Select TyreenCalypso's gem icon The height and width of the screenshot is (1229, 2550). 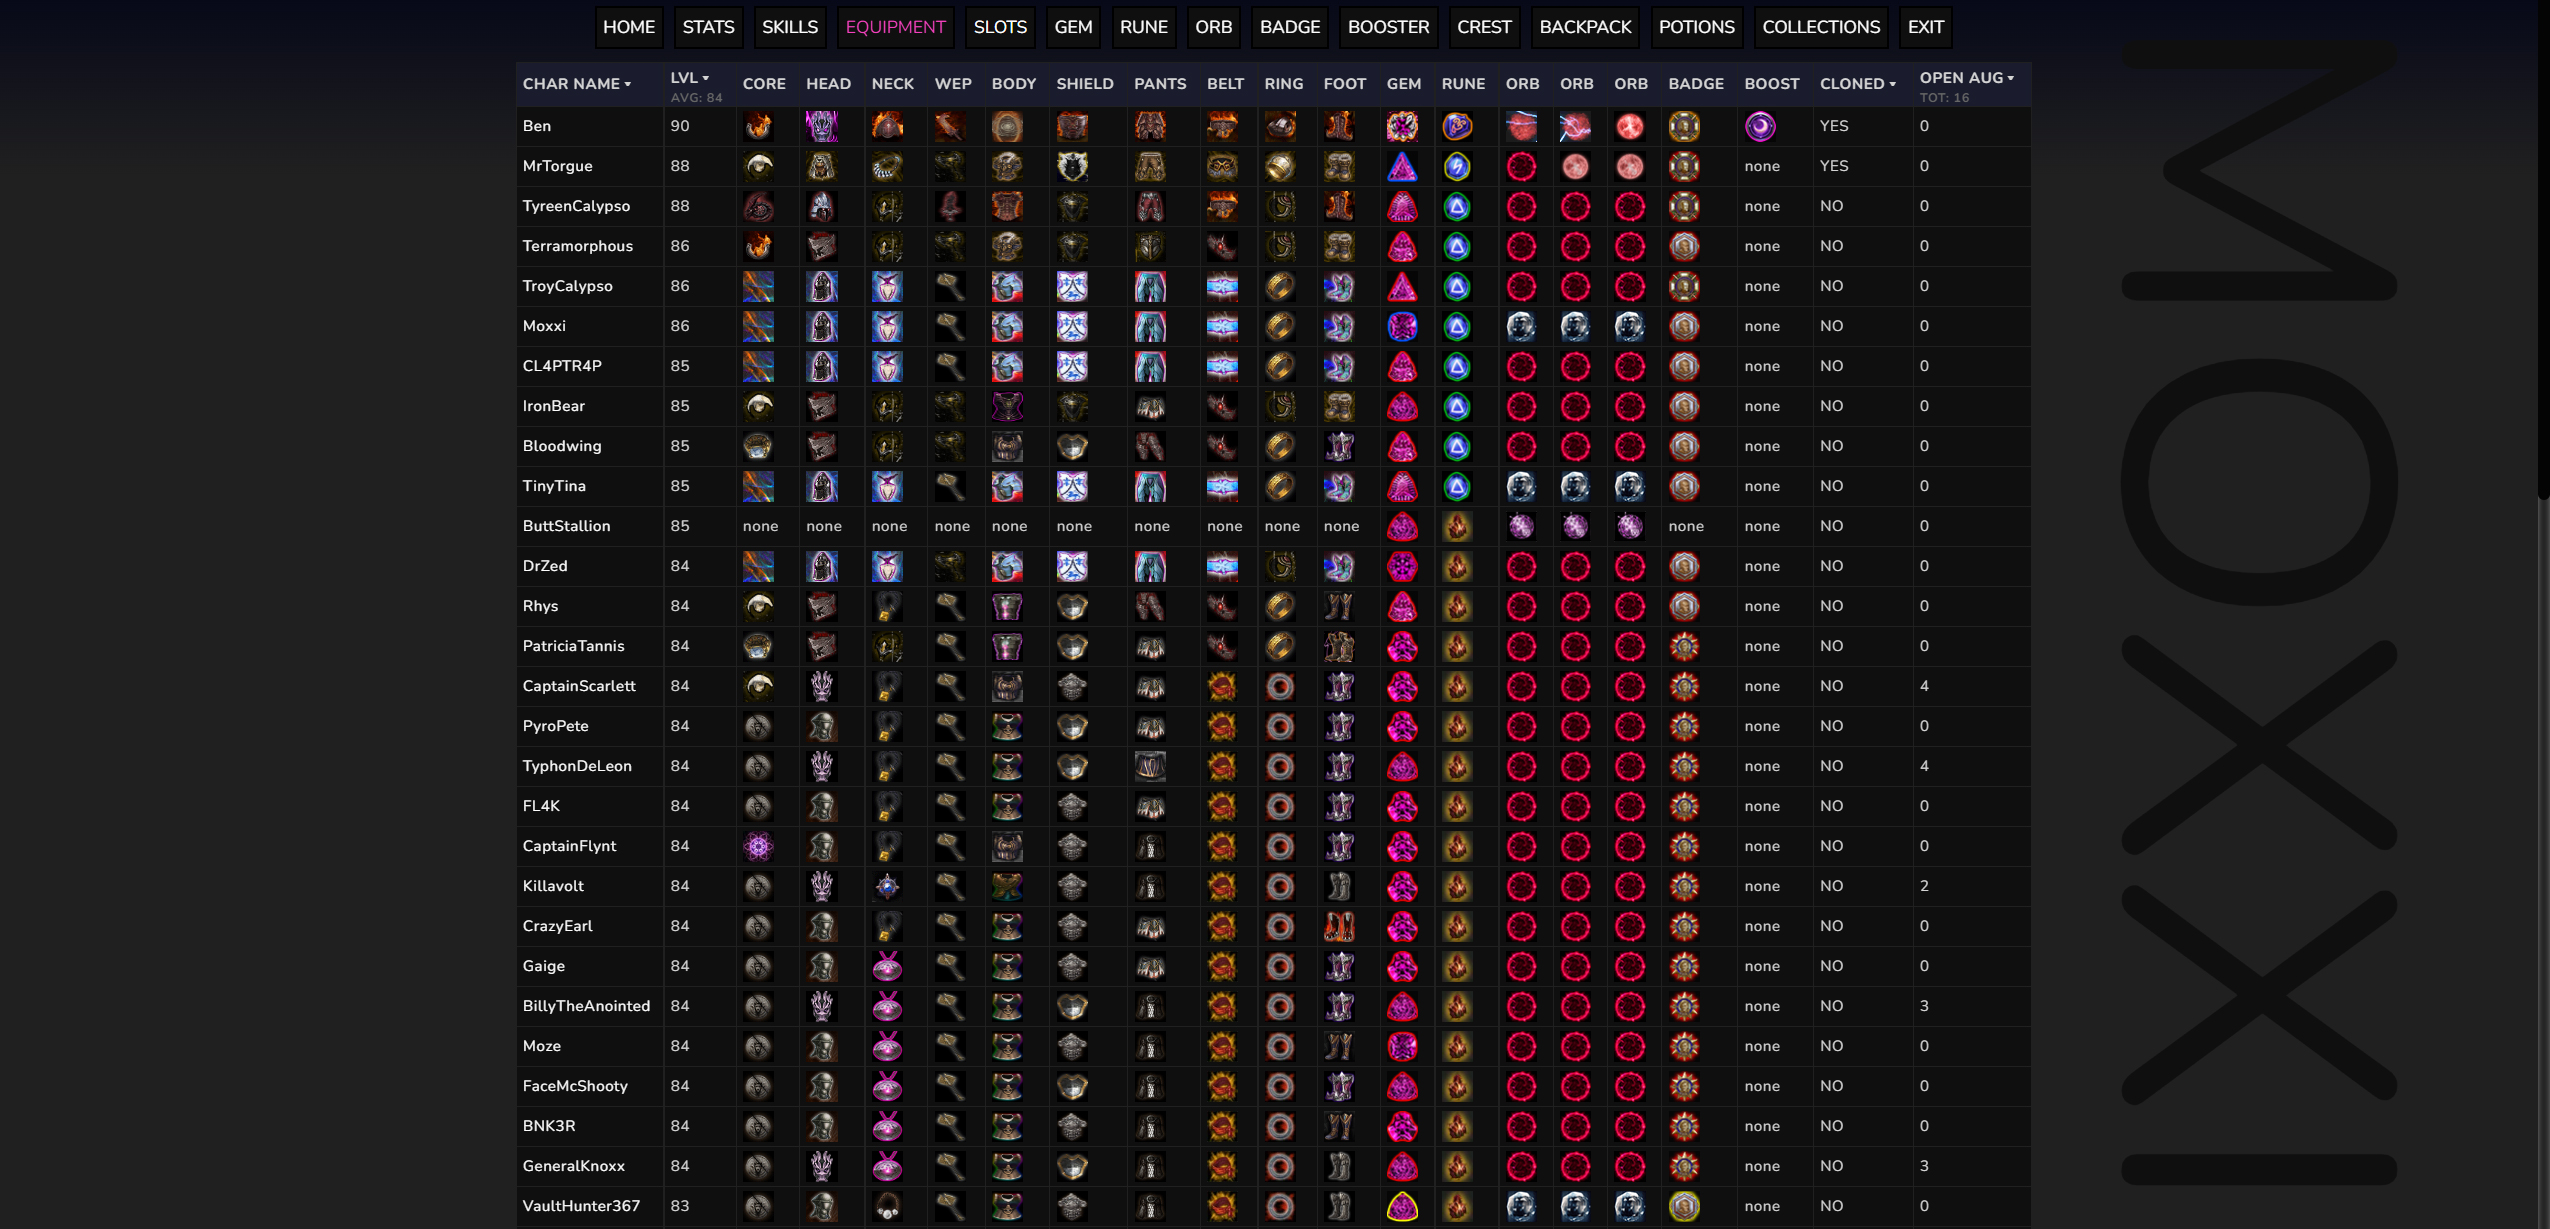click(1402, 206)
